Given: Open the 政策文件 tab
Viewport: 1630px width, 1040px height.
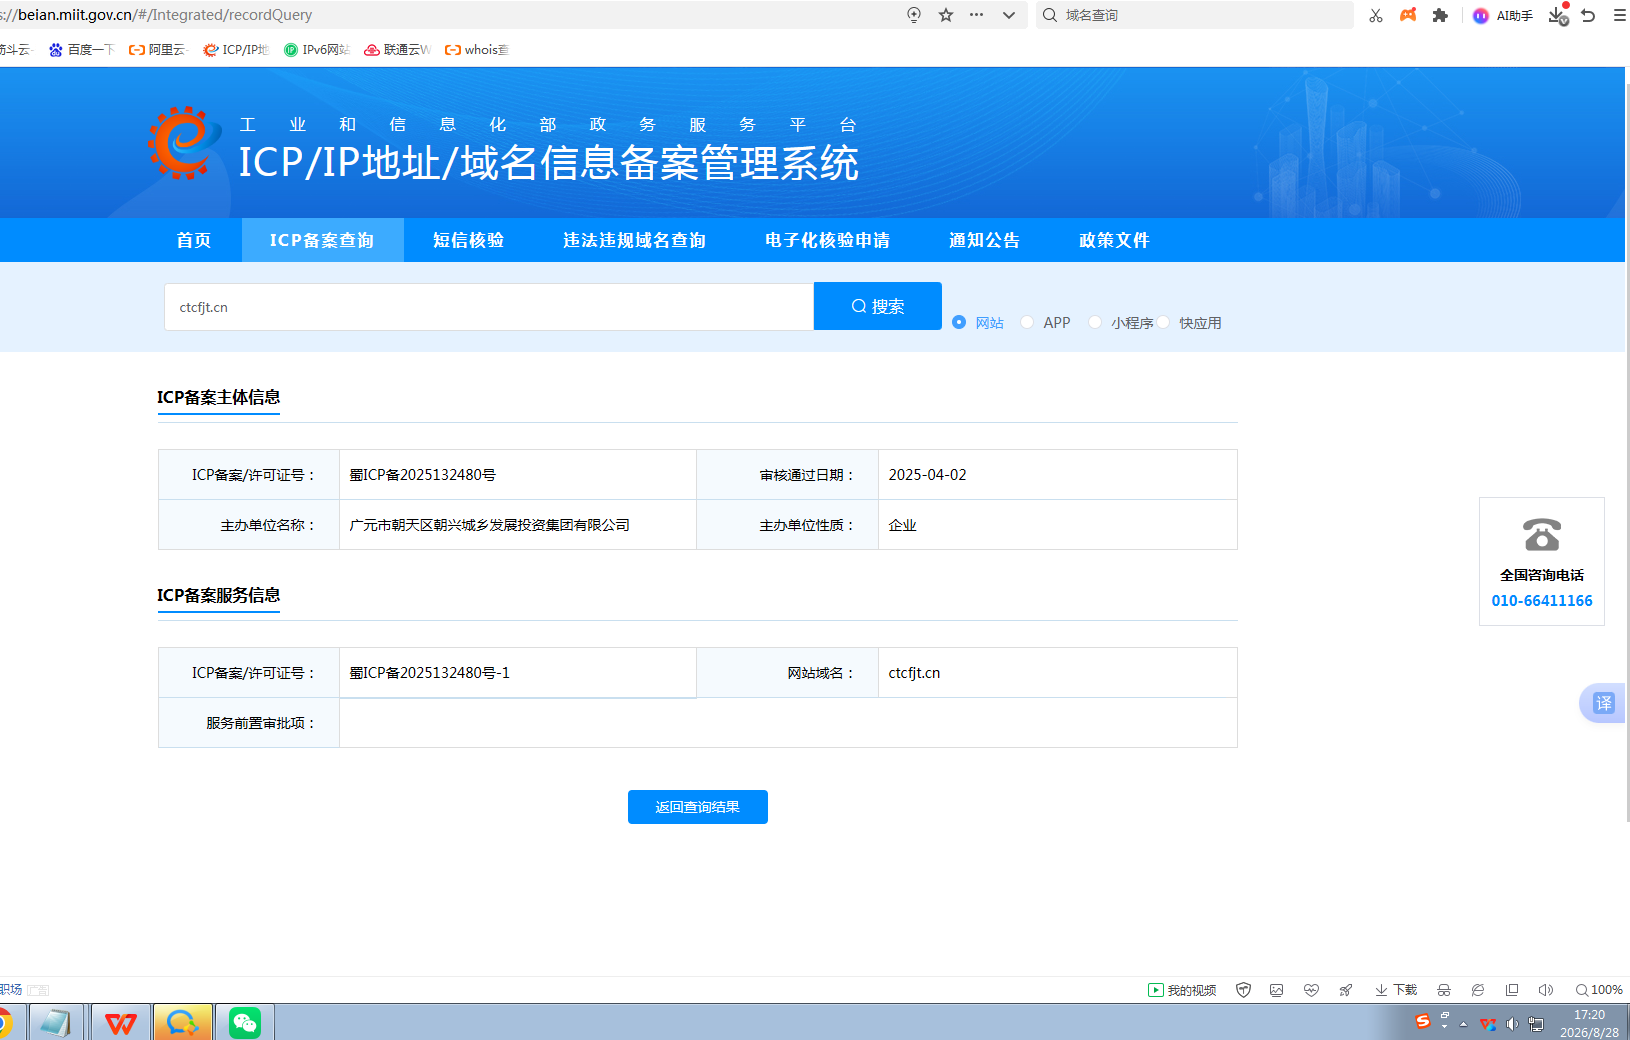Looking at the screenshot, I should click(x=1115, y=240).
